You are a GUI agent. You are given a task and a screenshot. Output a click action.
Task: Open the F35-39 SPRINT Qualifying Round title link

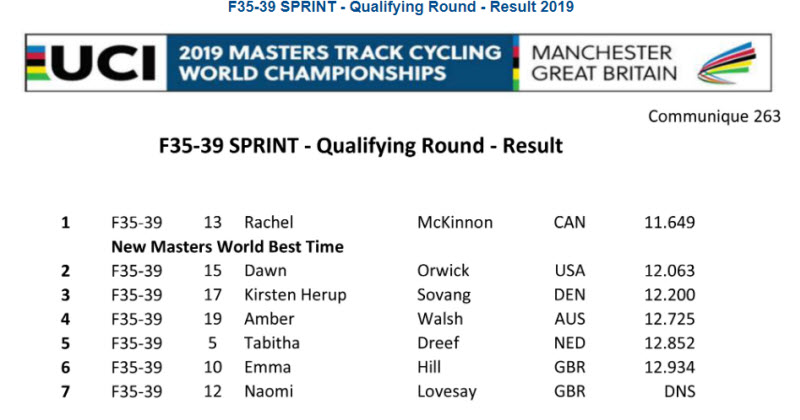click(x=401, y=7)
